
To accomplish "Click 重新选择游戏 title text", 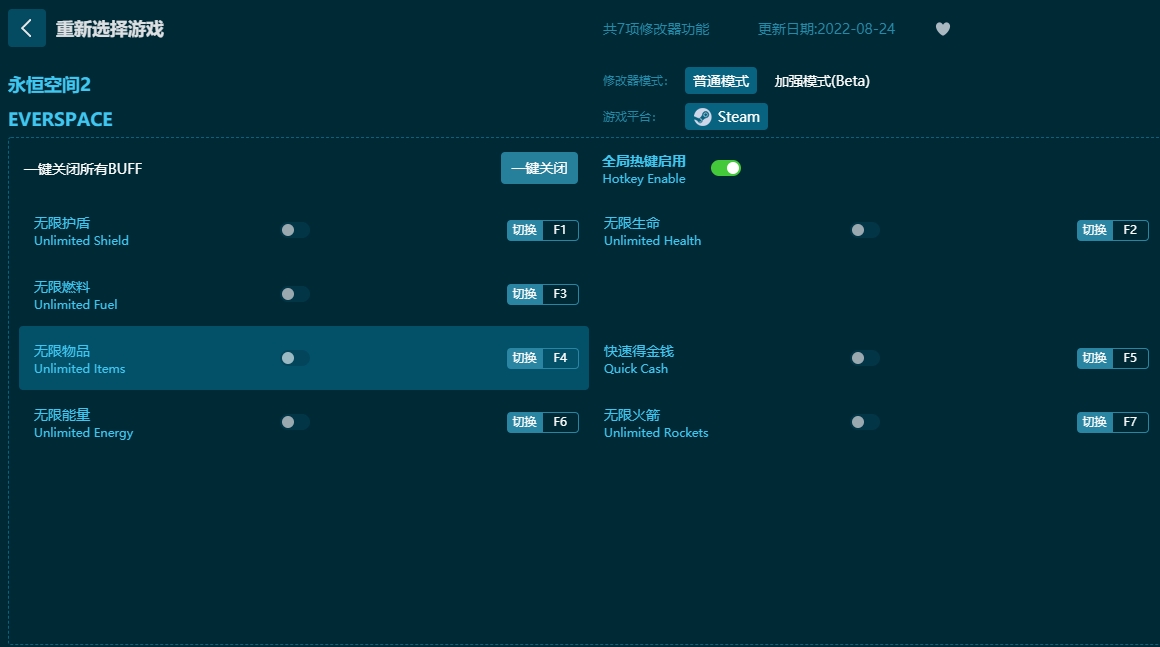I will 109,29.
